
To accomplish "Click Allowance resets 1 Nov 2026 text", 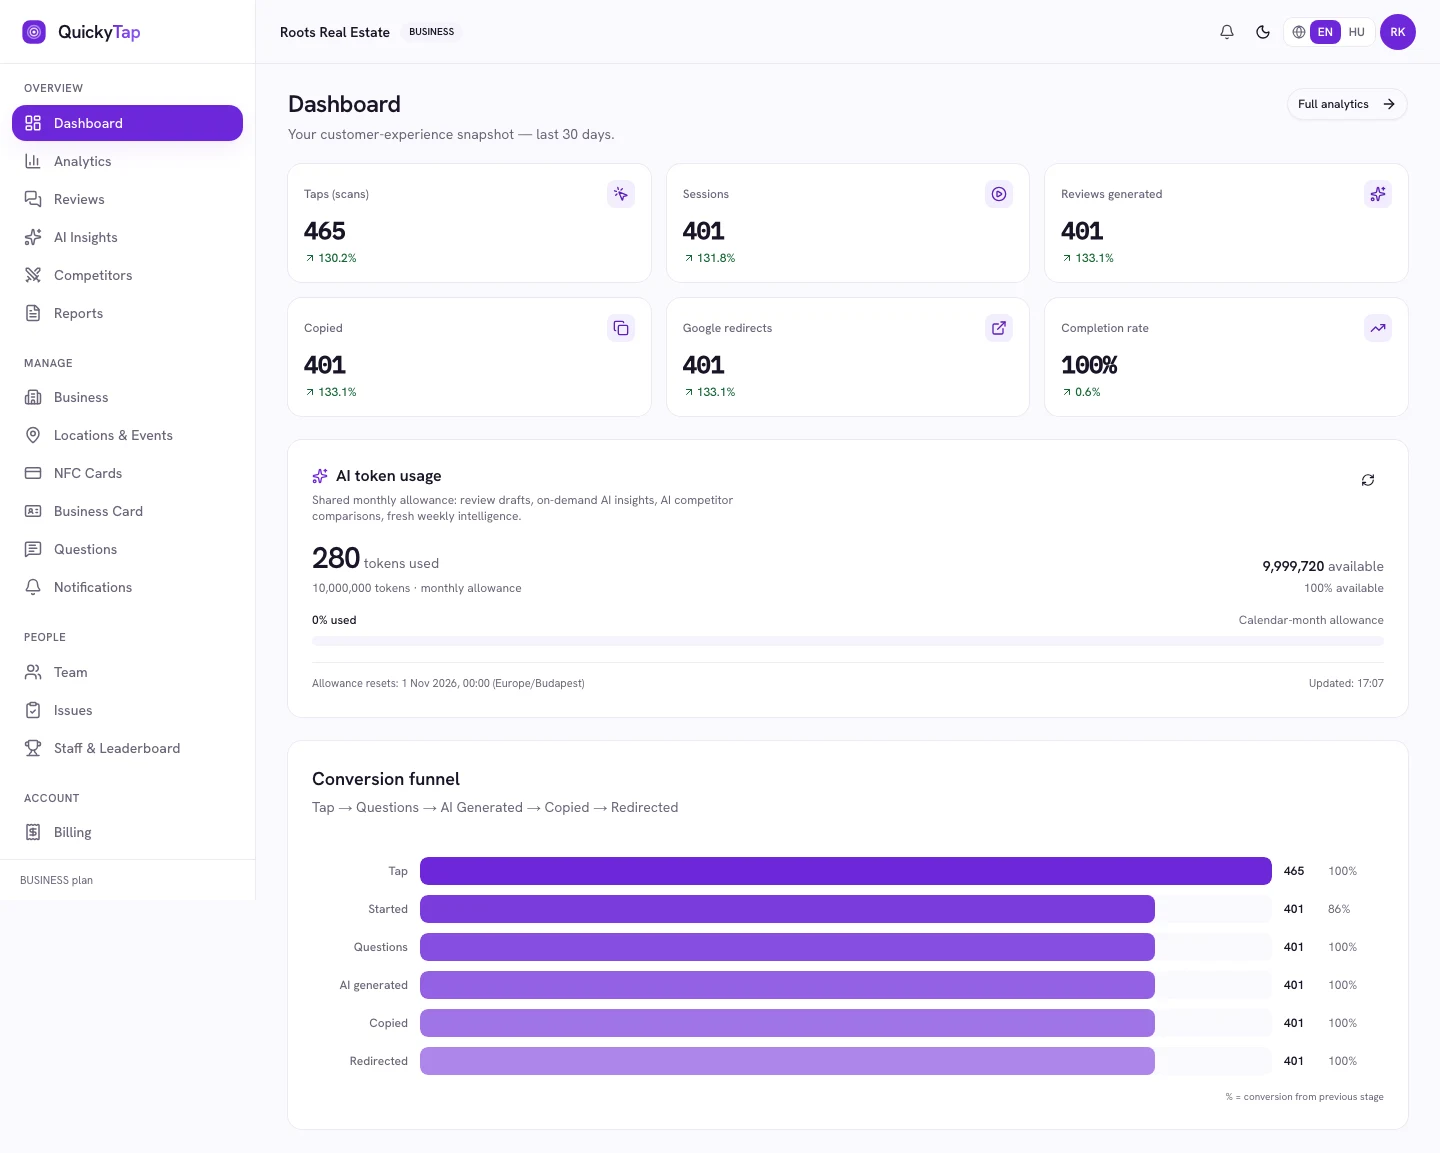I will [448, 683].
